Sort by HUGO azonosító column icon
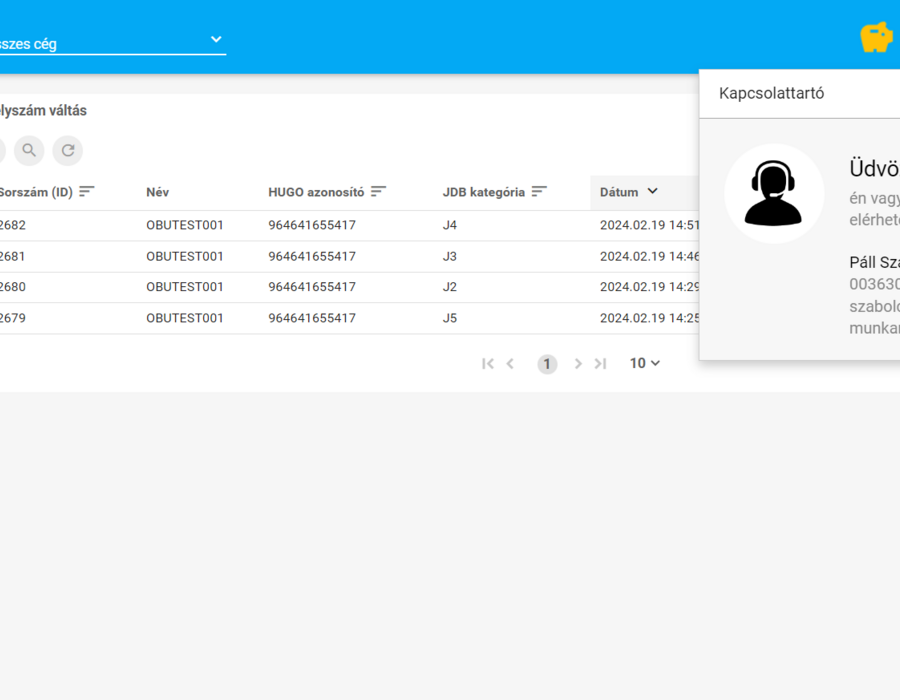This screenshot has height=700, width=900. pyautogui.click(x=378, y=192)
